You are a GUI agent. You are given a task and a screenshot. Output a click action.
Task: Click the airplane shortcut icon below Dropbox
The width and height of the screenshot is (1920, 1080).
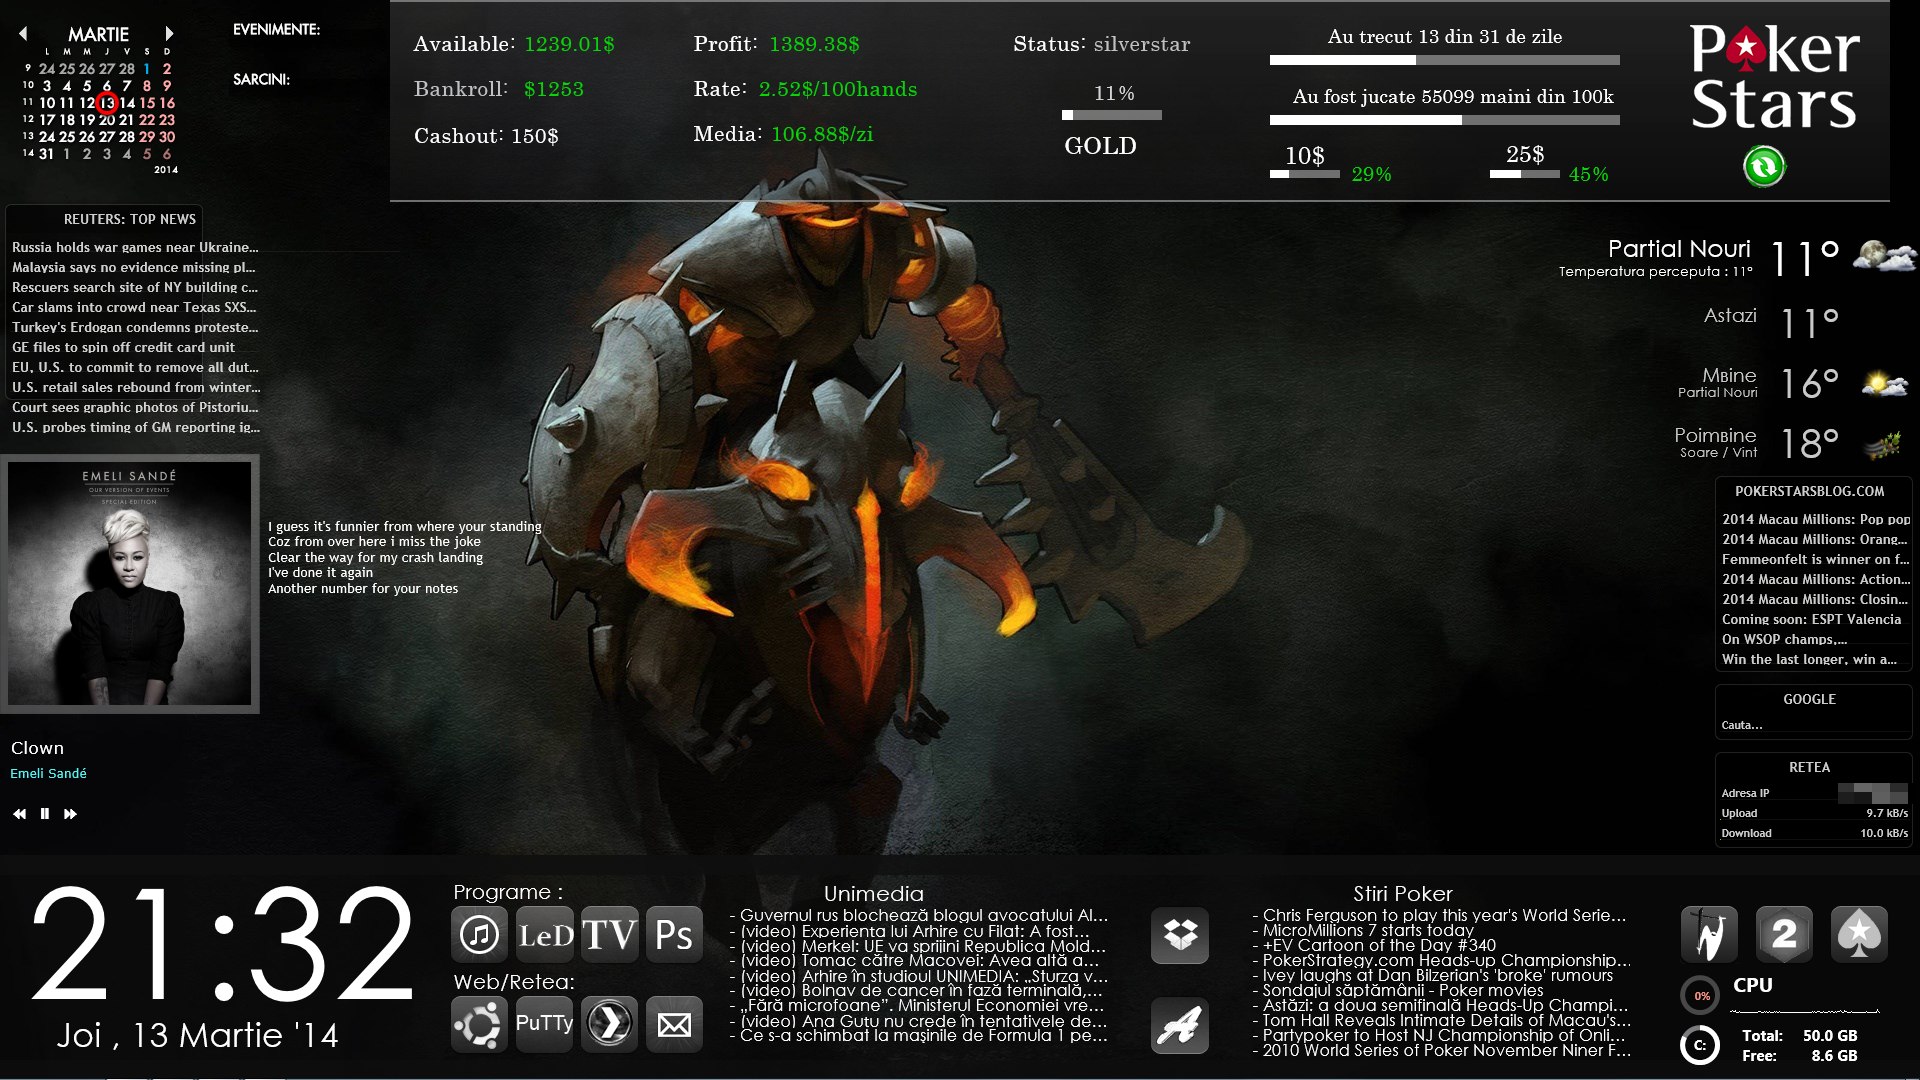pos(1180,1026)
